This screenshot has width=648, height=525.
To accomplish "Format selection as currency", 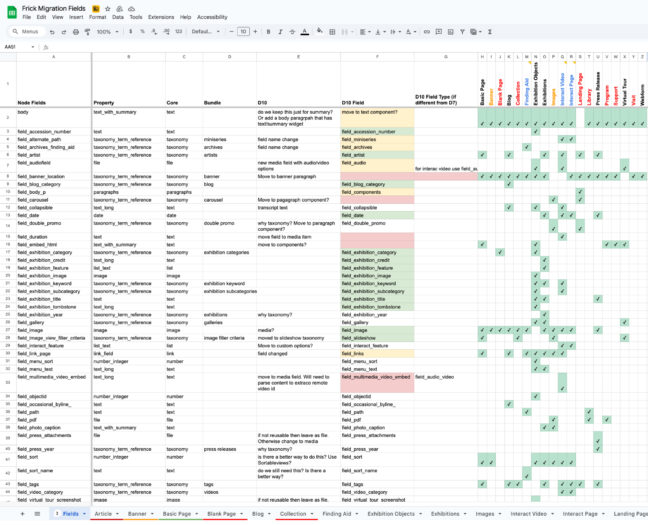I will coord(131,32).
